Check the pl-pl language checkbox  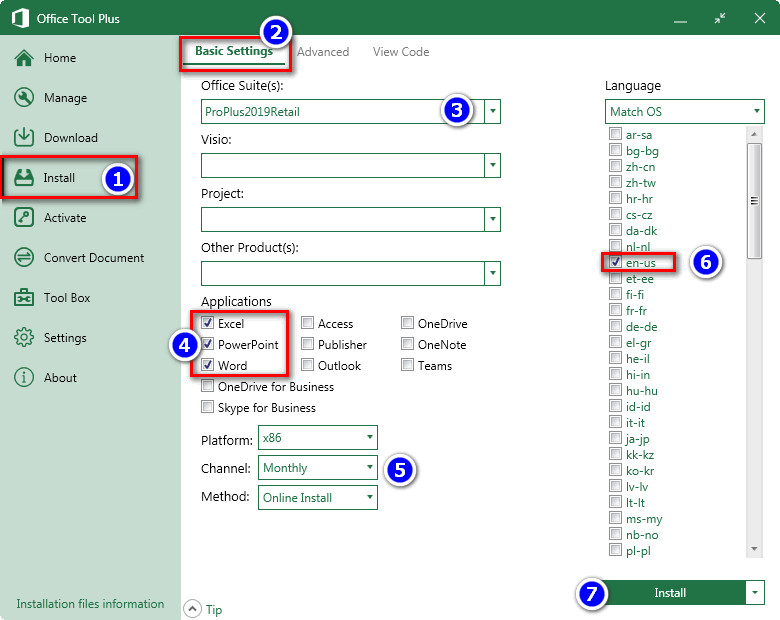point(615,549)
